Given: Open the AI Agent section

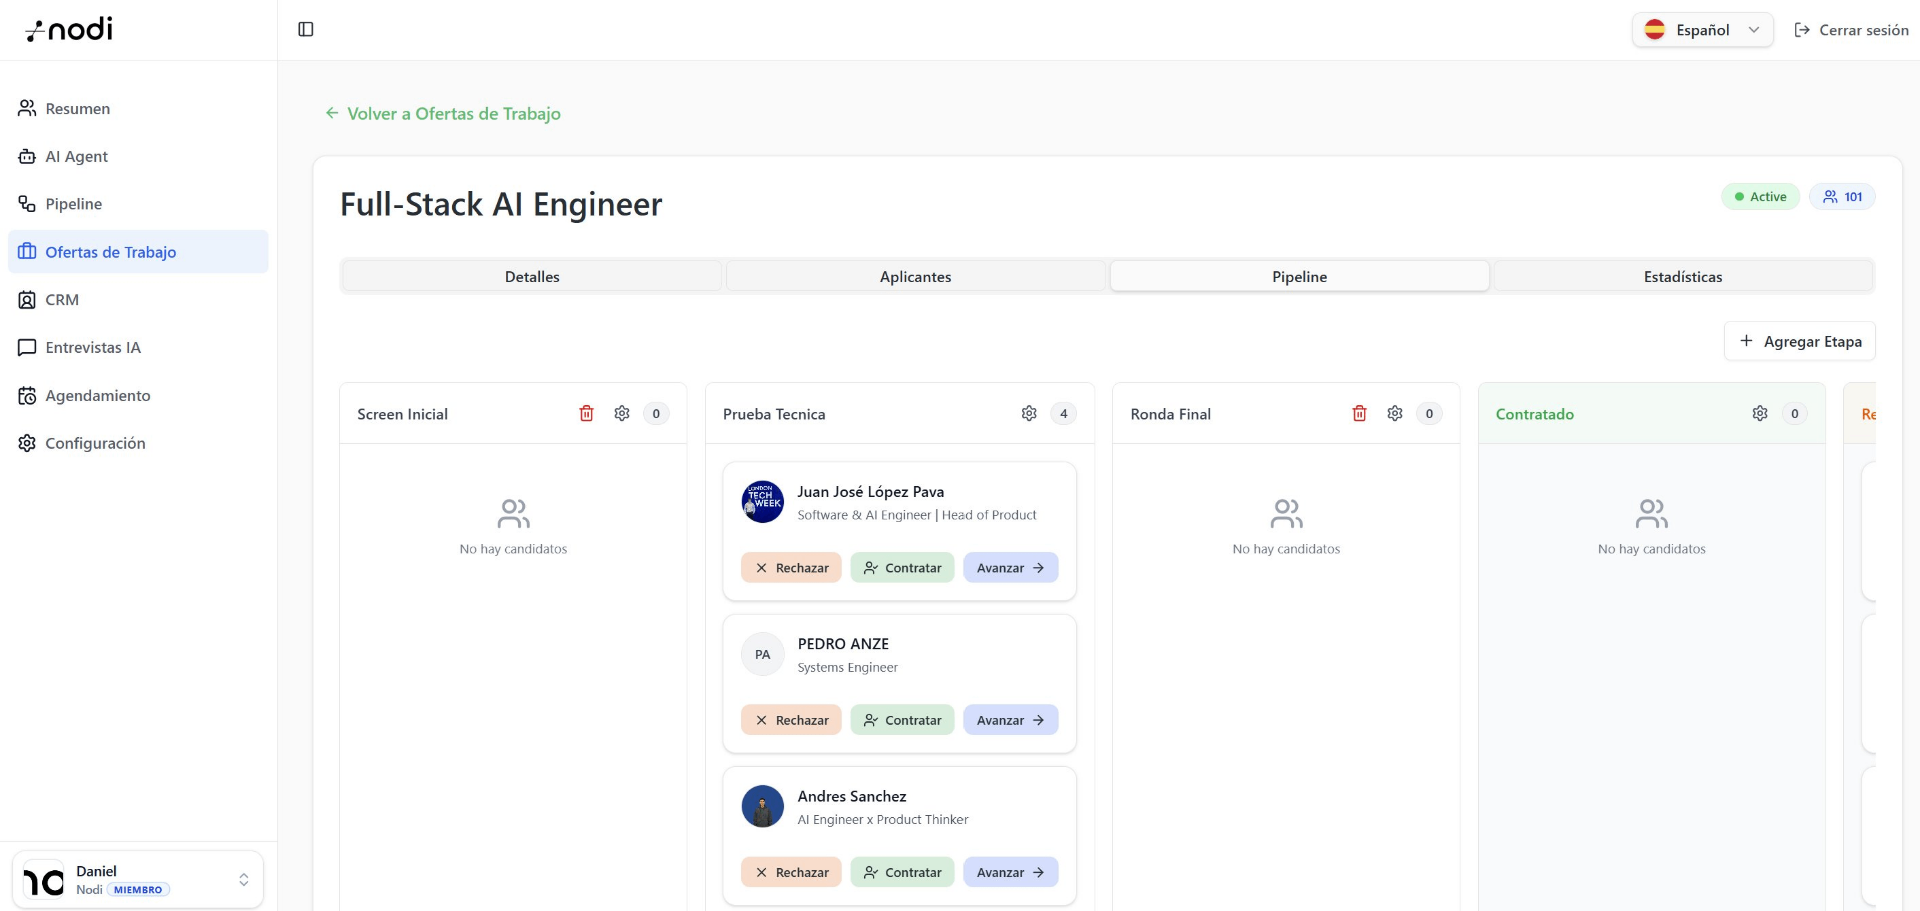Looking at the screenshot, I should [138, 156].
